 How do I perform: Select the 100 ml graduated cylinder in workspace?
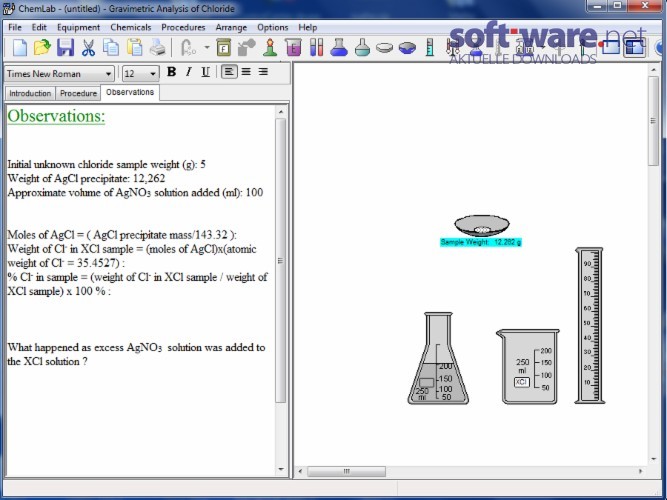click(x=590, y=326)
